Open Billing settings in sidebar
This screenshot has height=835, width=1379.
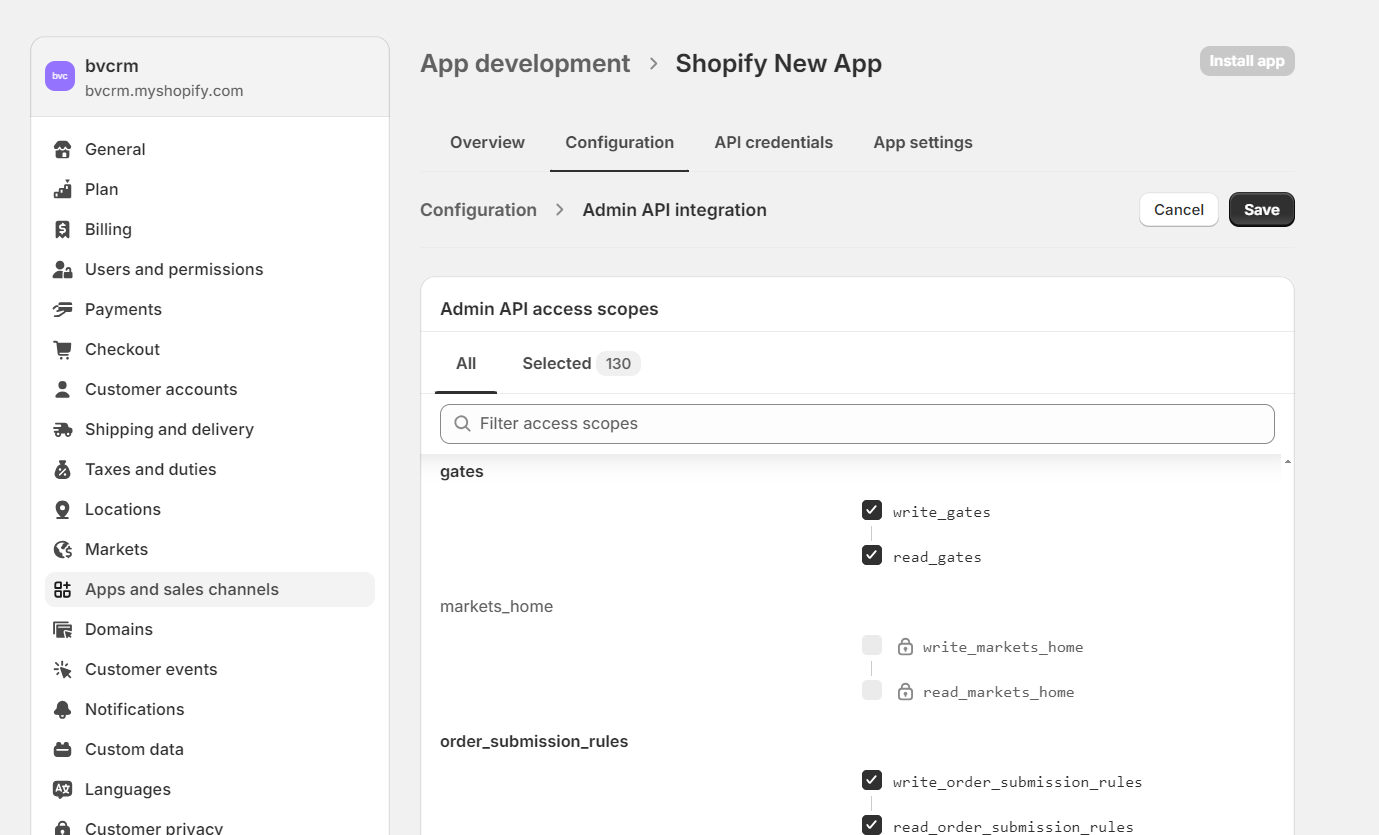click(210, 230)
